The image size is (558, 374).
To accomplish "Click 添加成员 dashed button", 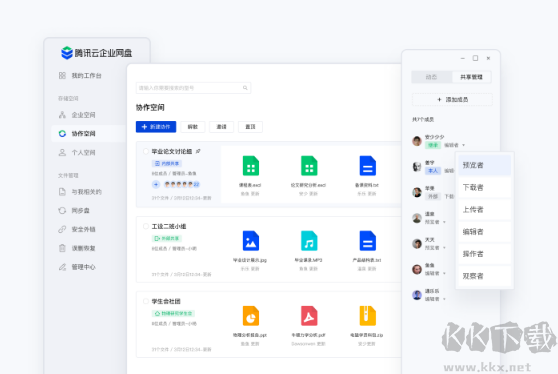I will click(452, 100).
